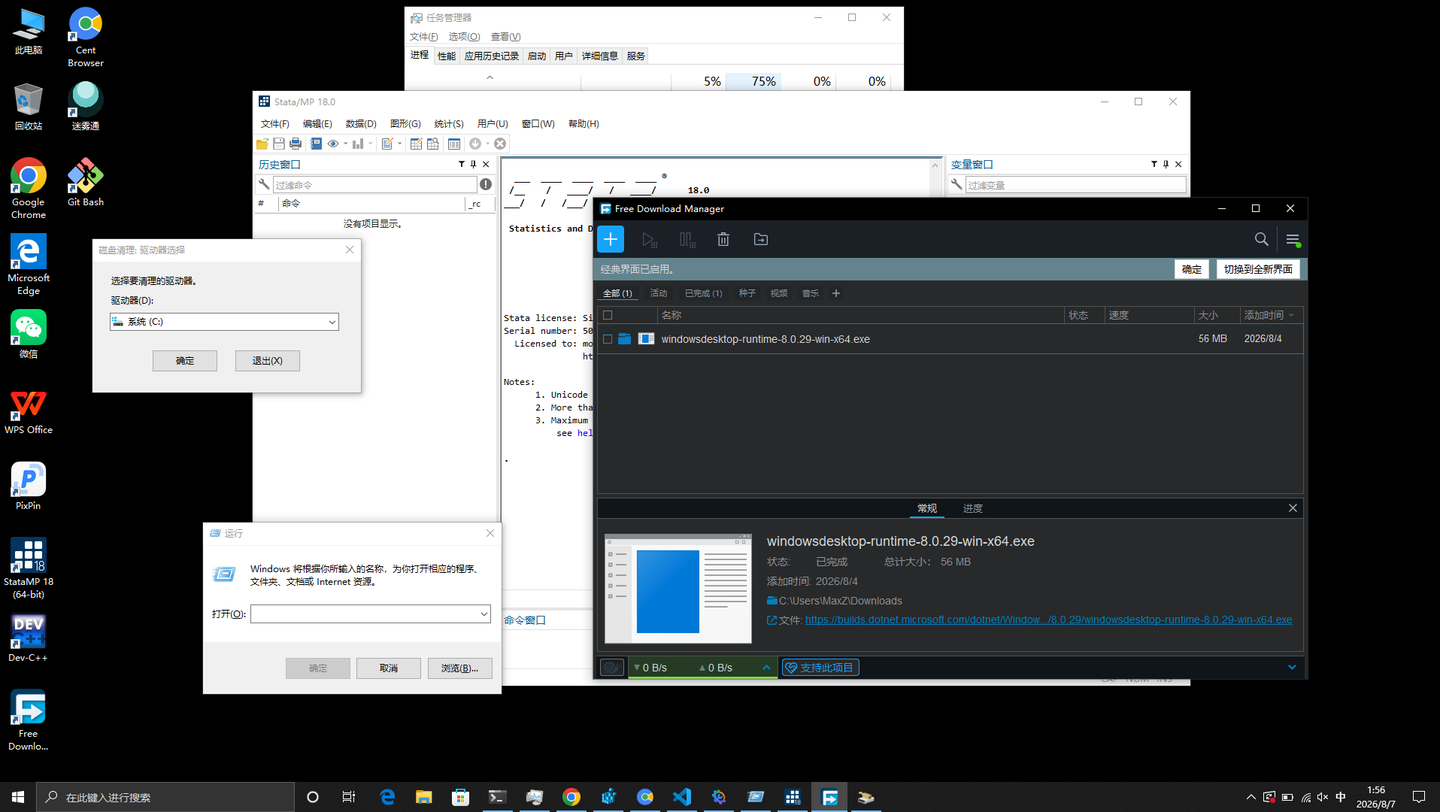Open Task View from the taskbar
This screenshot has height=812, width=1440.
tap(349, 797)
